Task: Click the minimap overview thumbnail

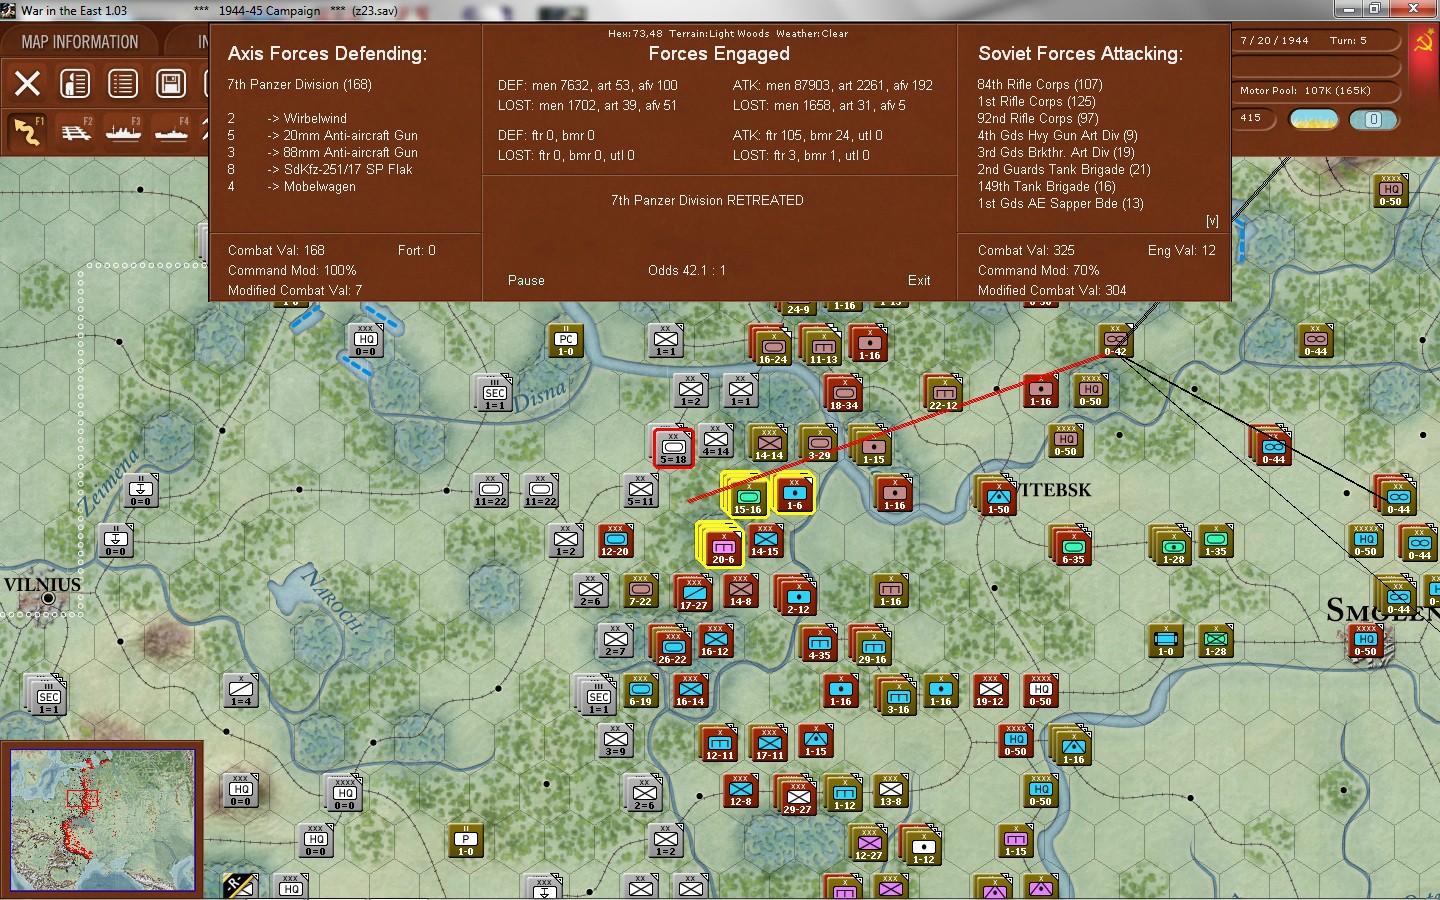Action: click(x=102, y=819)
